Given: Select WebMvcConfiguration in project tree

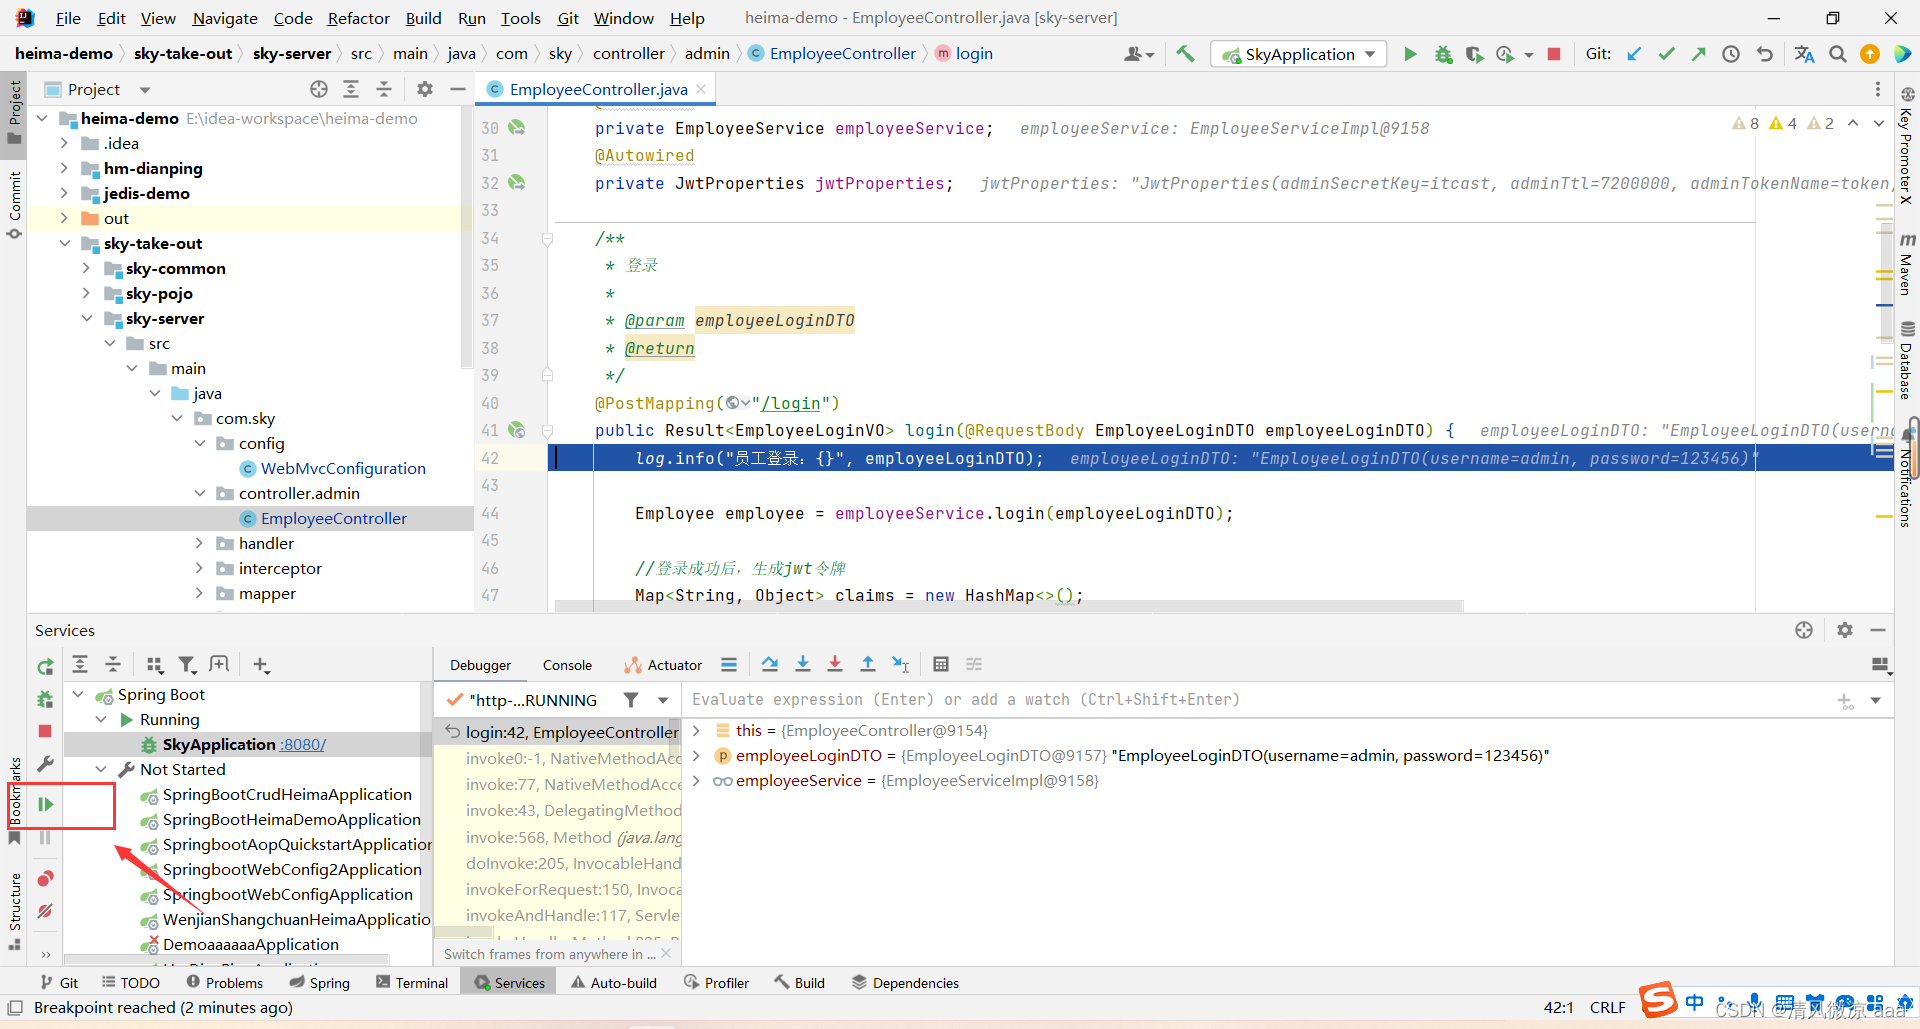Looking at the screenshot, I should coord(343,468).
